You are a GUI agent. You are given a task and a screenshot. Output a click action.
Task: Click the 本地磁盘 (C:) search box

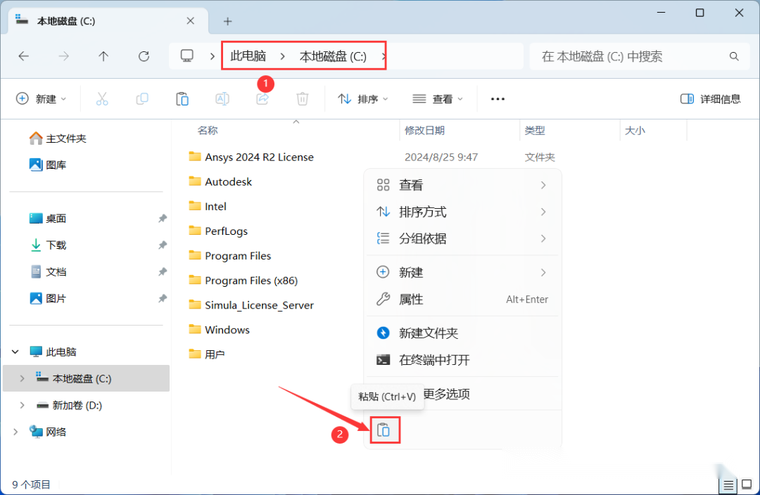[638, 56]
